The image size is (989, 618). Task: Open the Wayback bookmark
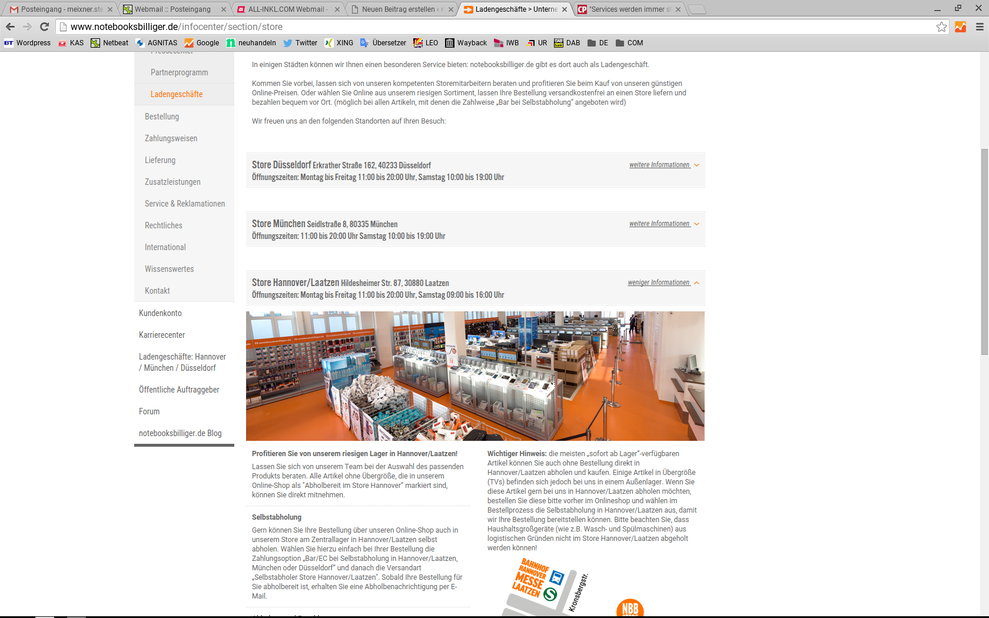(x=466, y=43)
